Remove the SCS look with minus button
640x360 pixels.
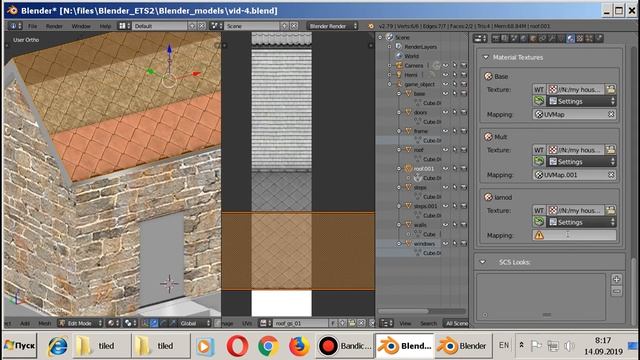tap(616, 291)
